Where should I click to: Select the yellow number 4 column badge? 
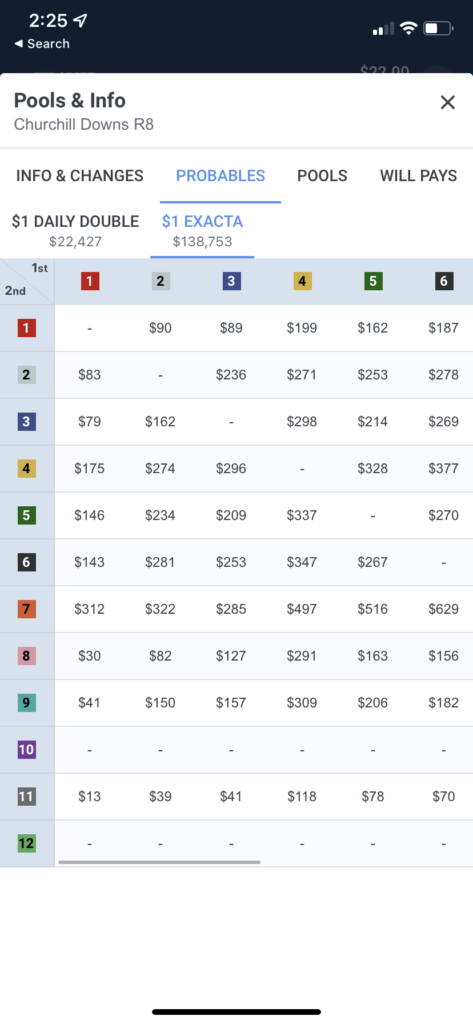tap(302, 281)
